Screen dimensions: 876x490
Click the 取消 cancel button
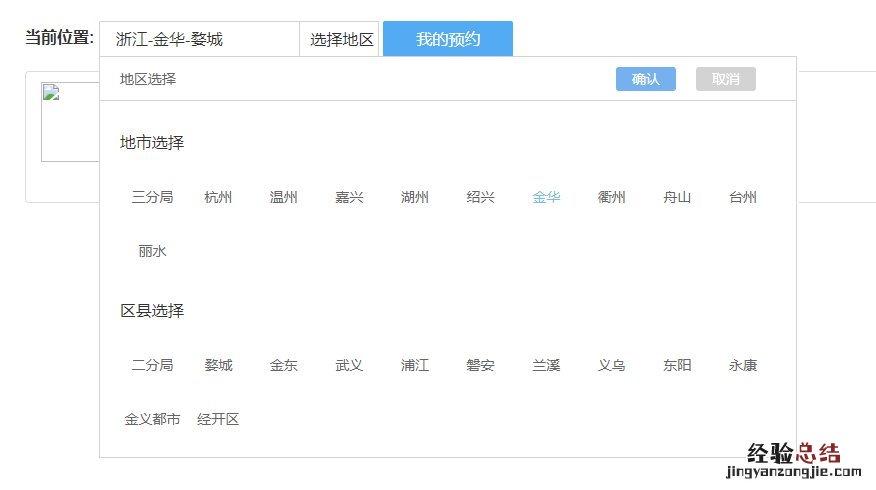click(x=726, y=79)
